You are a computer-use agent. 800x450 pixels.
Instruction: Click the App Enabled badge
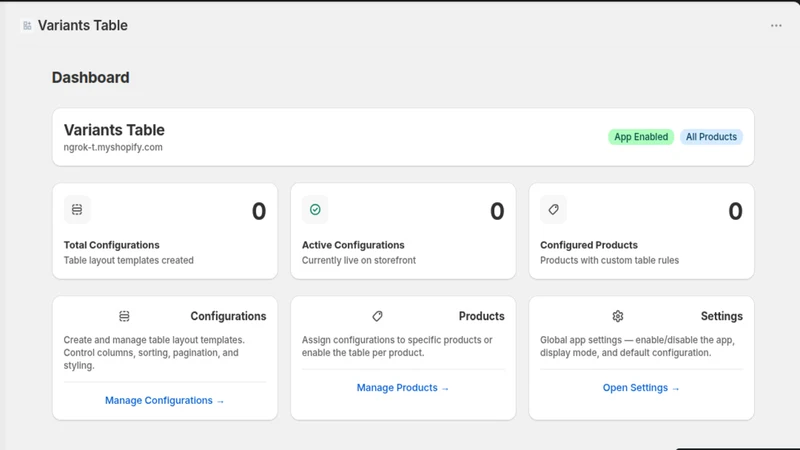[x=641, y=137]
